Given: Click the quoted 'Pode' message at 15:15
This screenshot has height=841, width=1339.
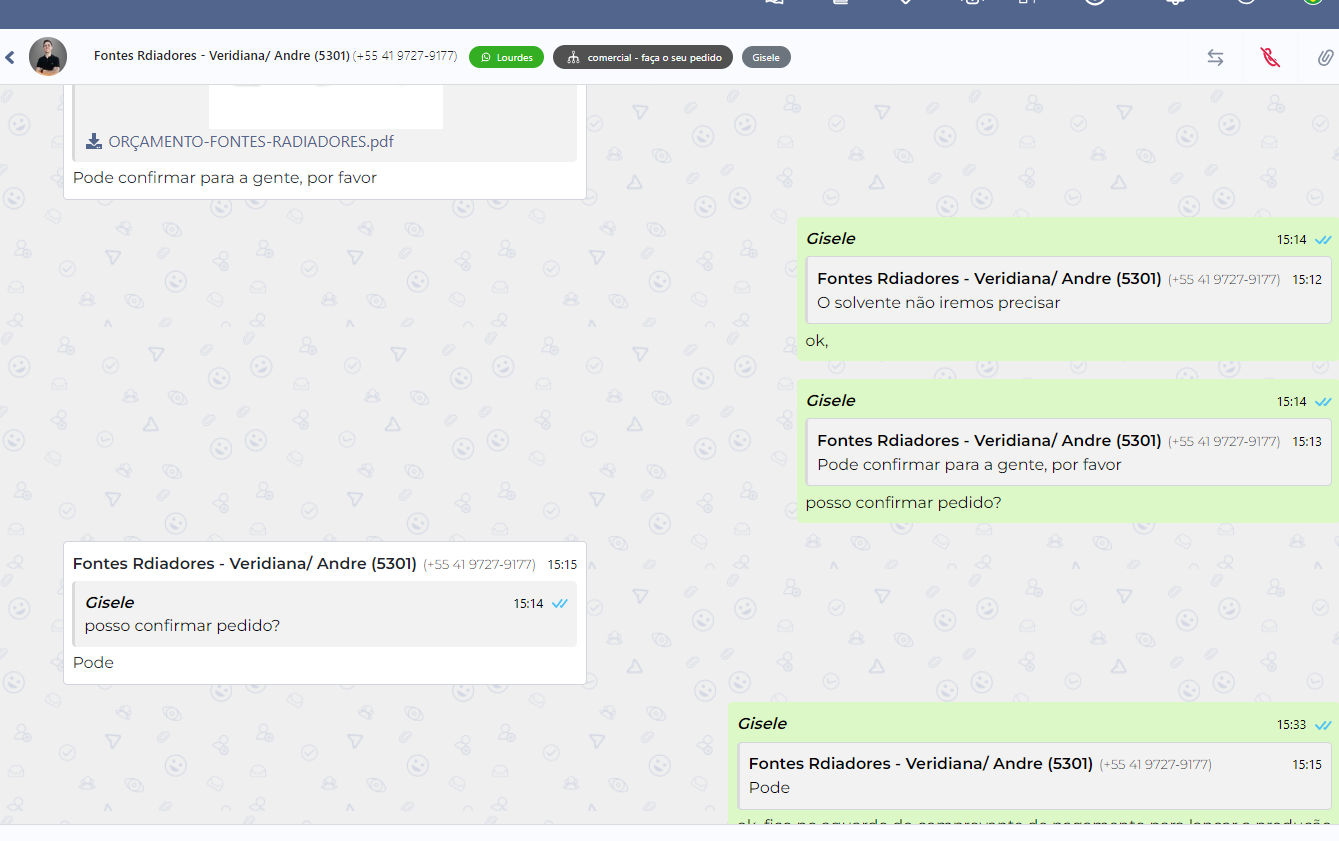Looking at the screenshot, I should tap(1034, 776).
